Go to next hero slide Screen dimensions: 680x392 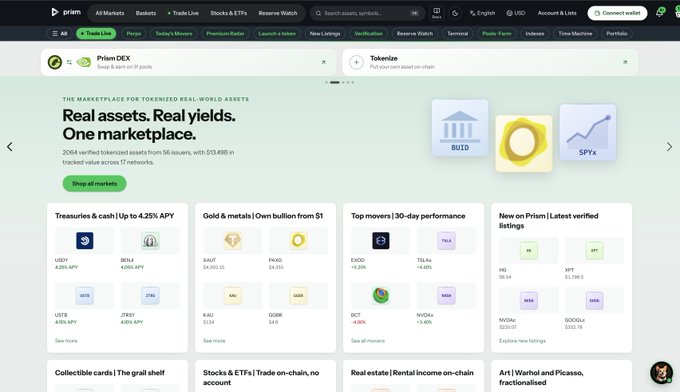point(669,147)
